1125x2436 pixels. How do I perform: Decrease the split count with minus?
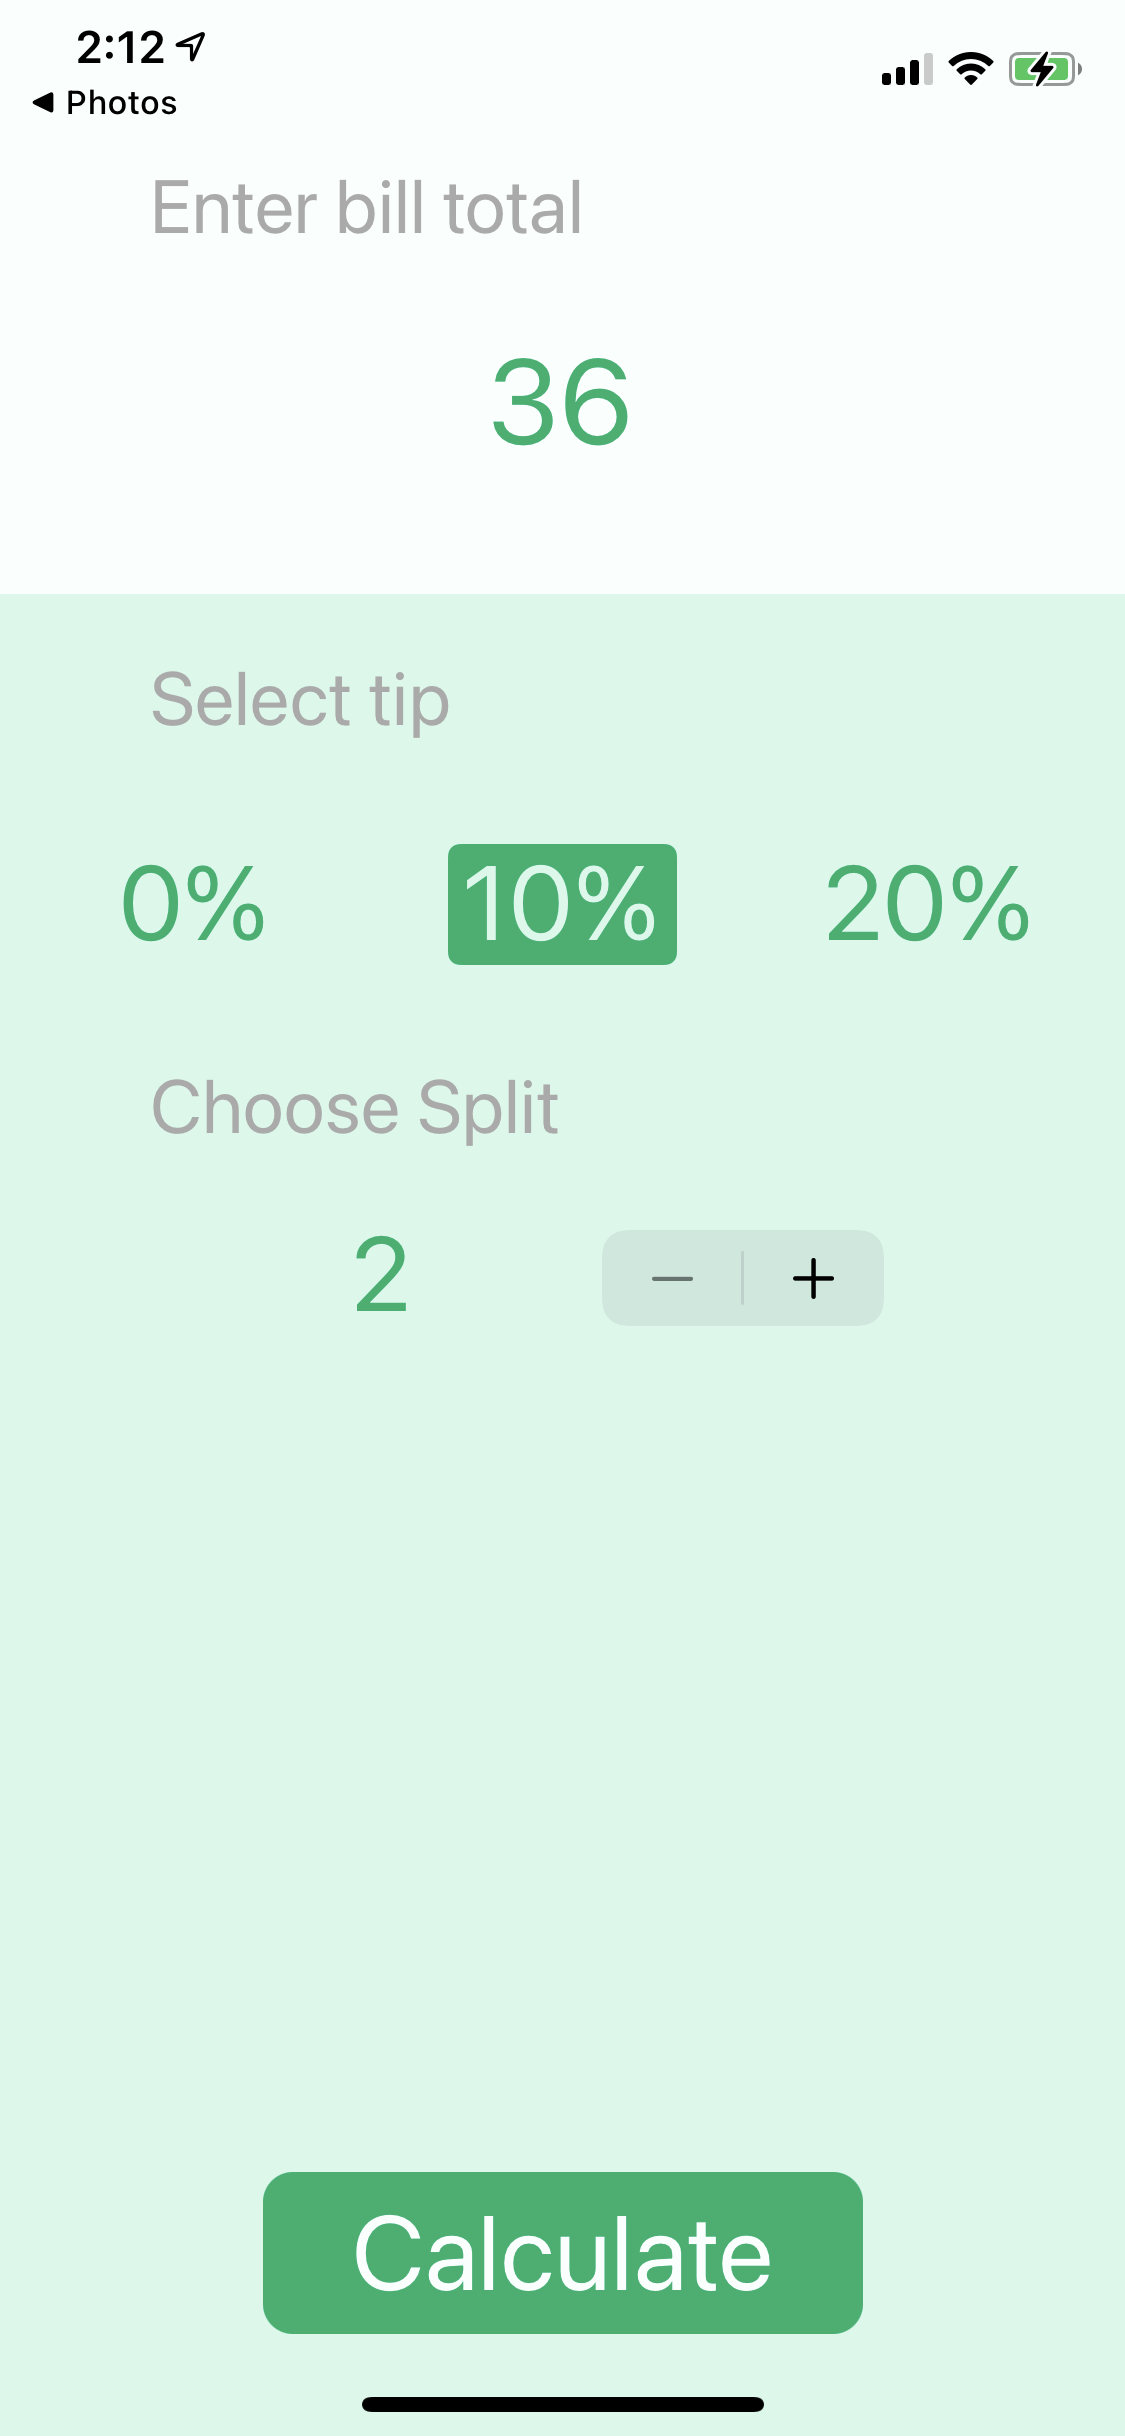click(x=674, y=1277)
